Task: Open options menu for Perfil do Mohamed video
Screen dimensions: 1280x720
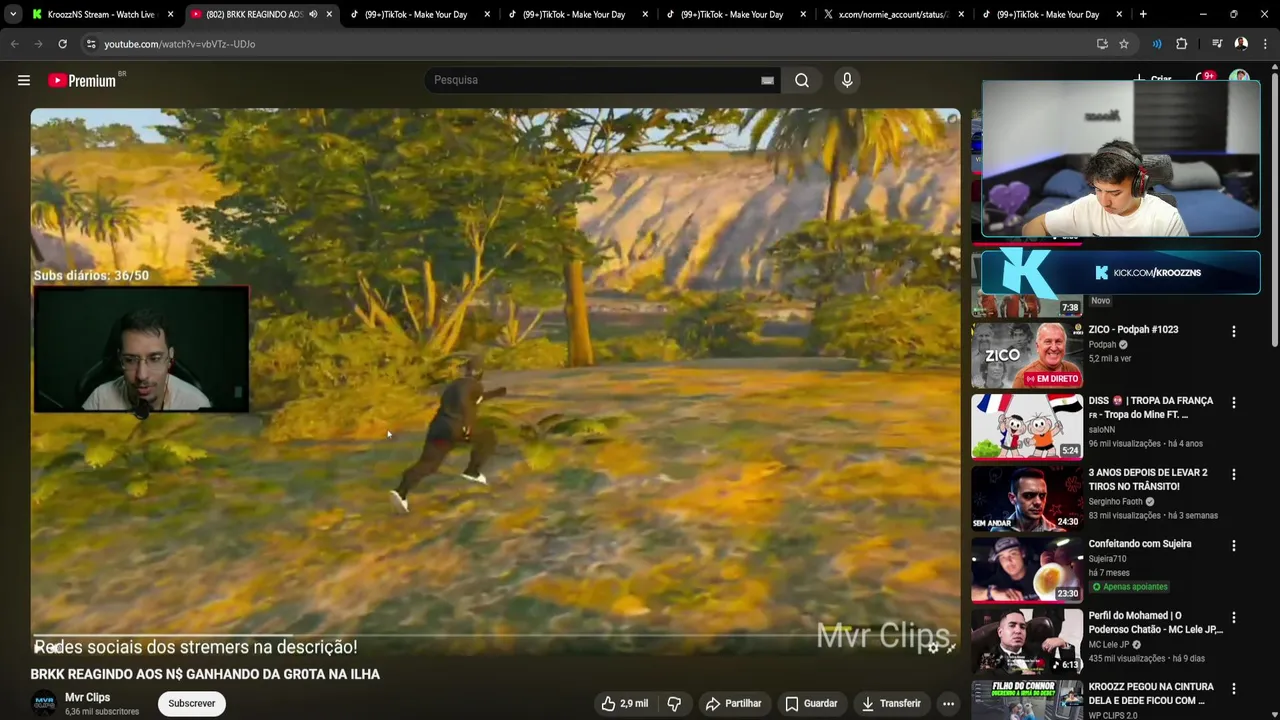Action: point(1233,617)
